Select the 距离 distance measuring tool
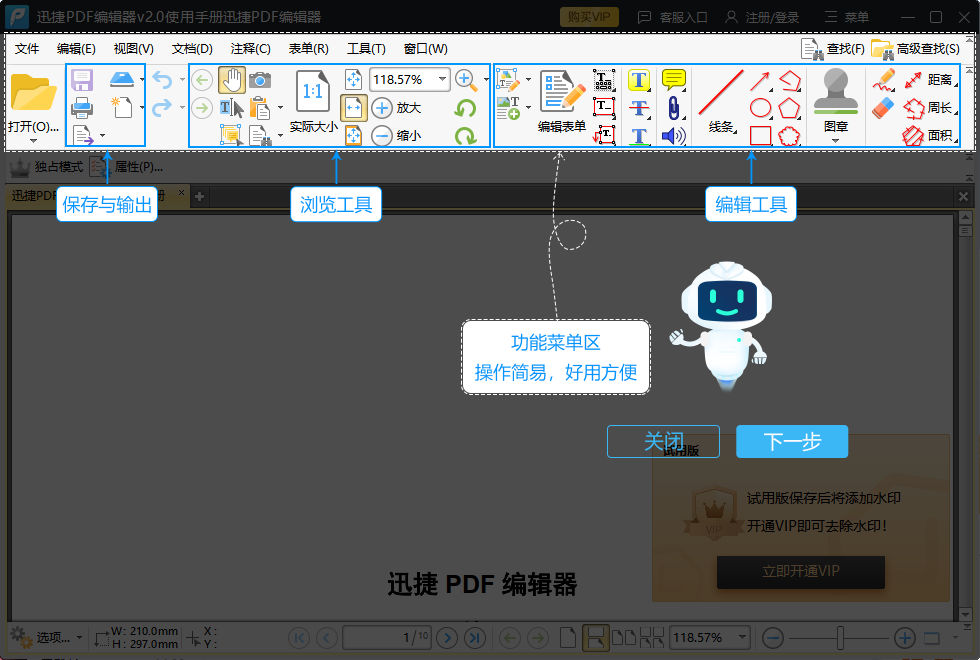 [x=929, y=80]
